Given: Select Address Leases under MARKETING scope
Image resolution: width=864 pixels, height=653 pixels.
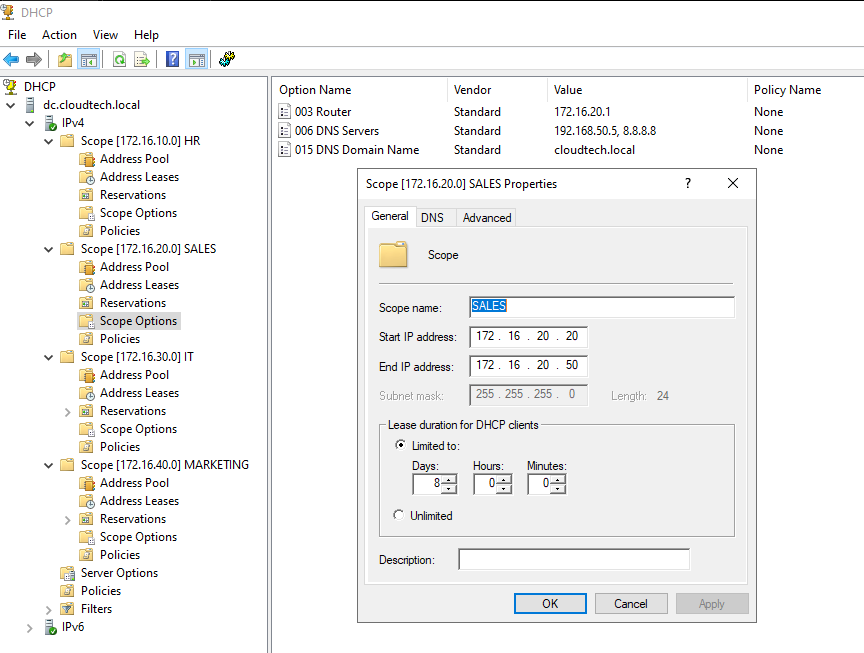Looking at the screenshot, I should (139, 501).
